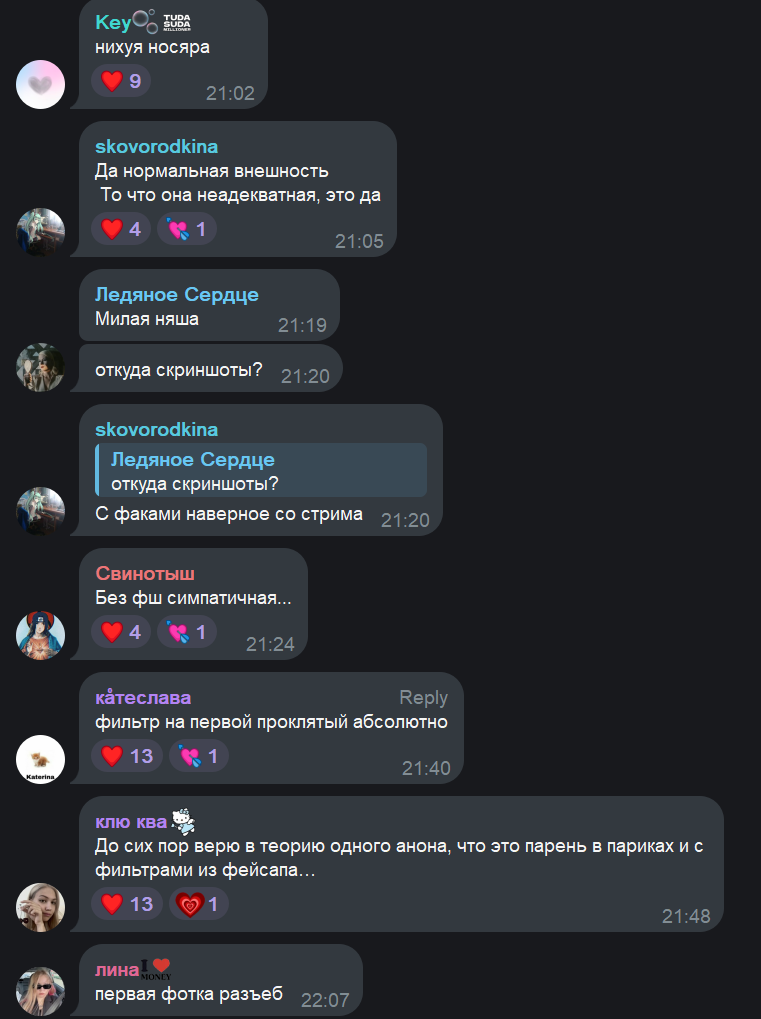Image resolution: width=761 pixels, height=1019 pixels.
Task: Click the heart reaction with 13 on кåтеслава's message
Action: 127,756
